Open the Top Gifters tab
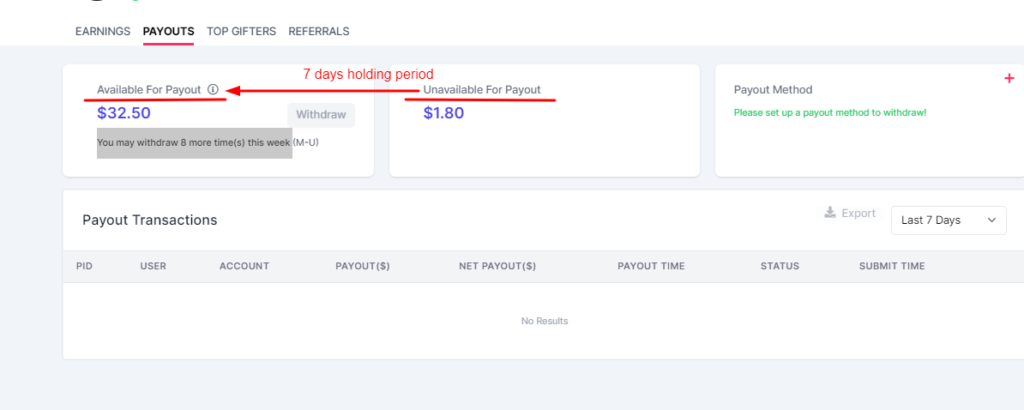The width and height of the screenshot is (1024, 410). pos(241,31)
